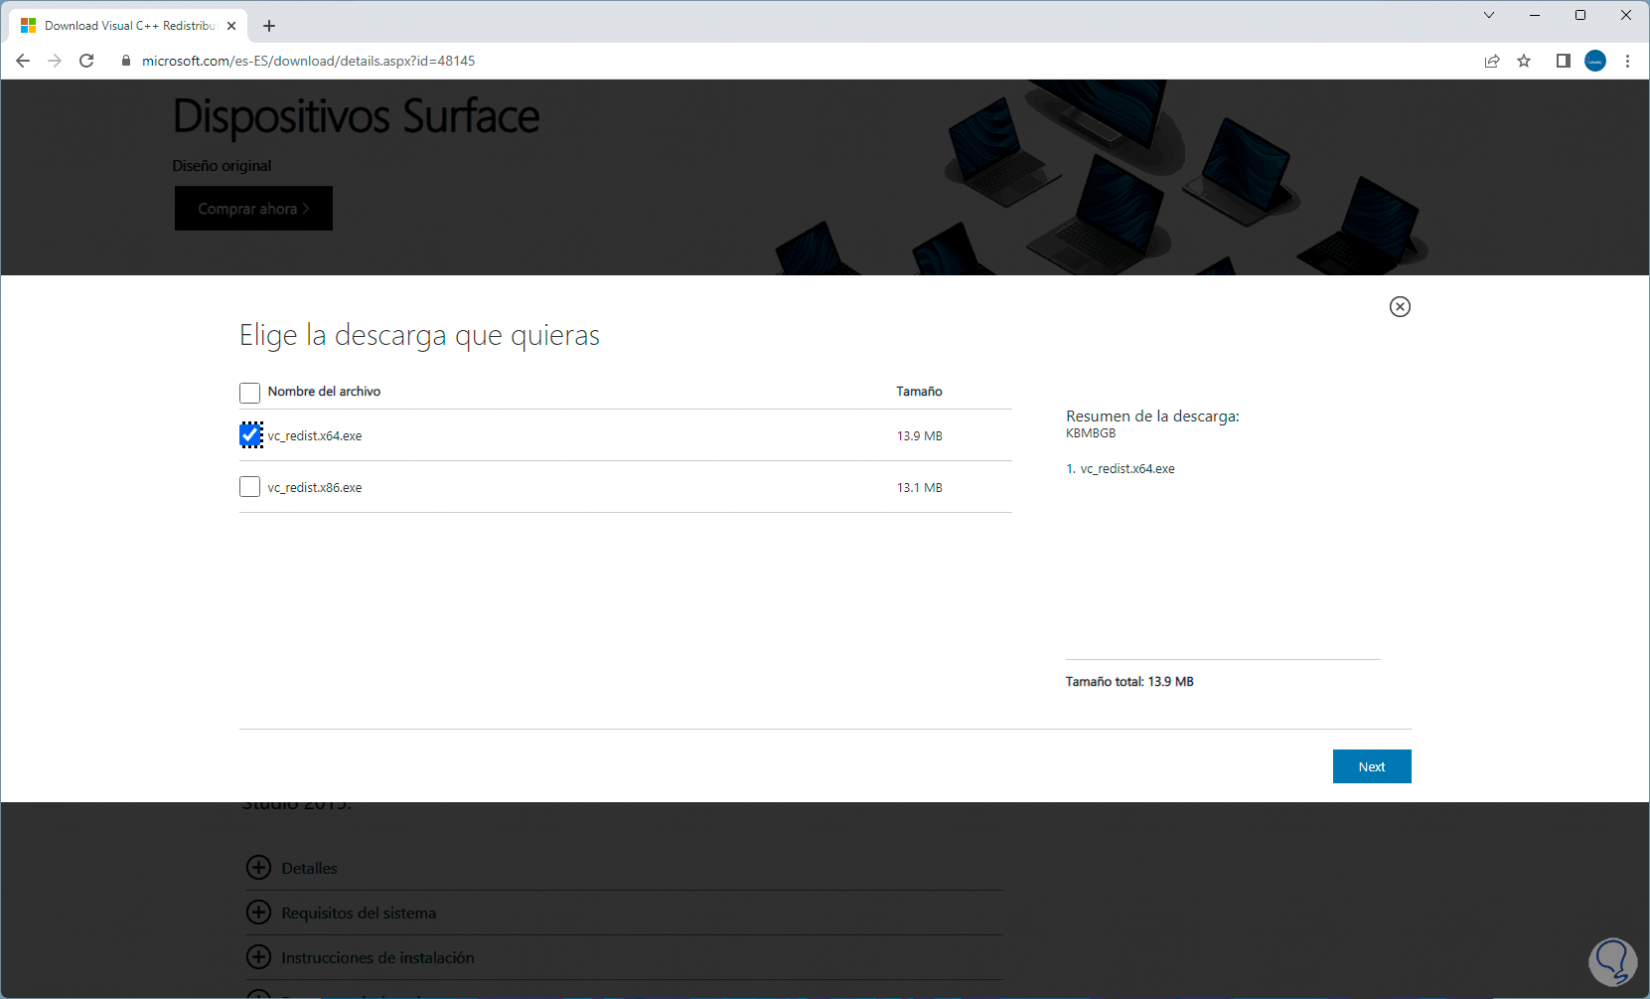The height and width of the screenshot is (999, 1650).
Task: Reload the Microsoft download page
Action: click(x=87, y=61)
